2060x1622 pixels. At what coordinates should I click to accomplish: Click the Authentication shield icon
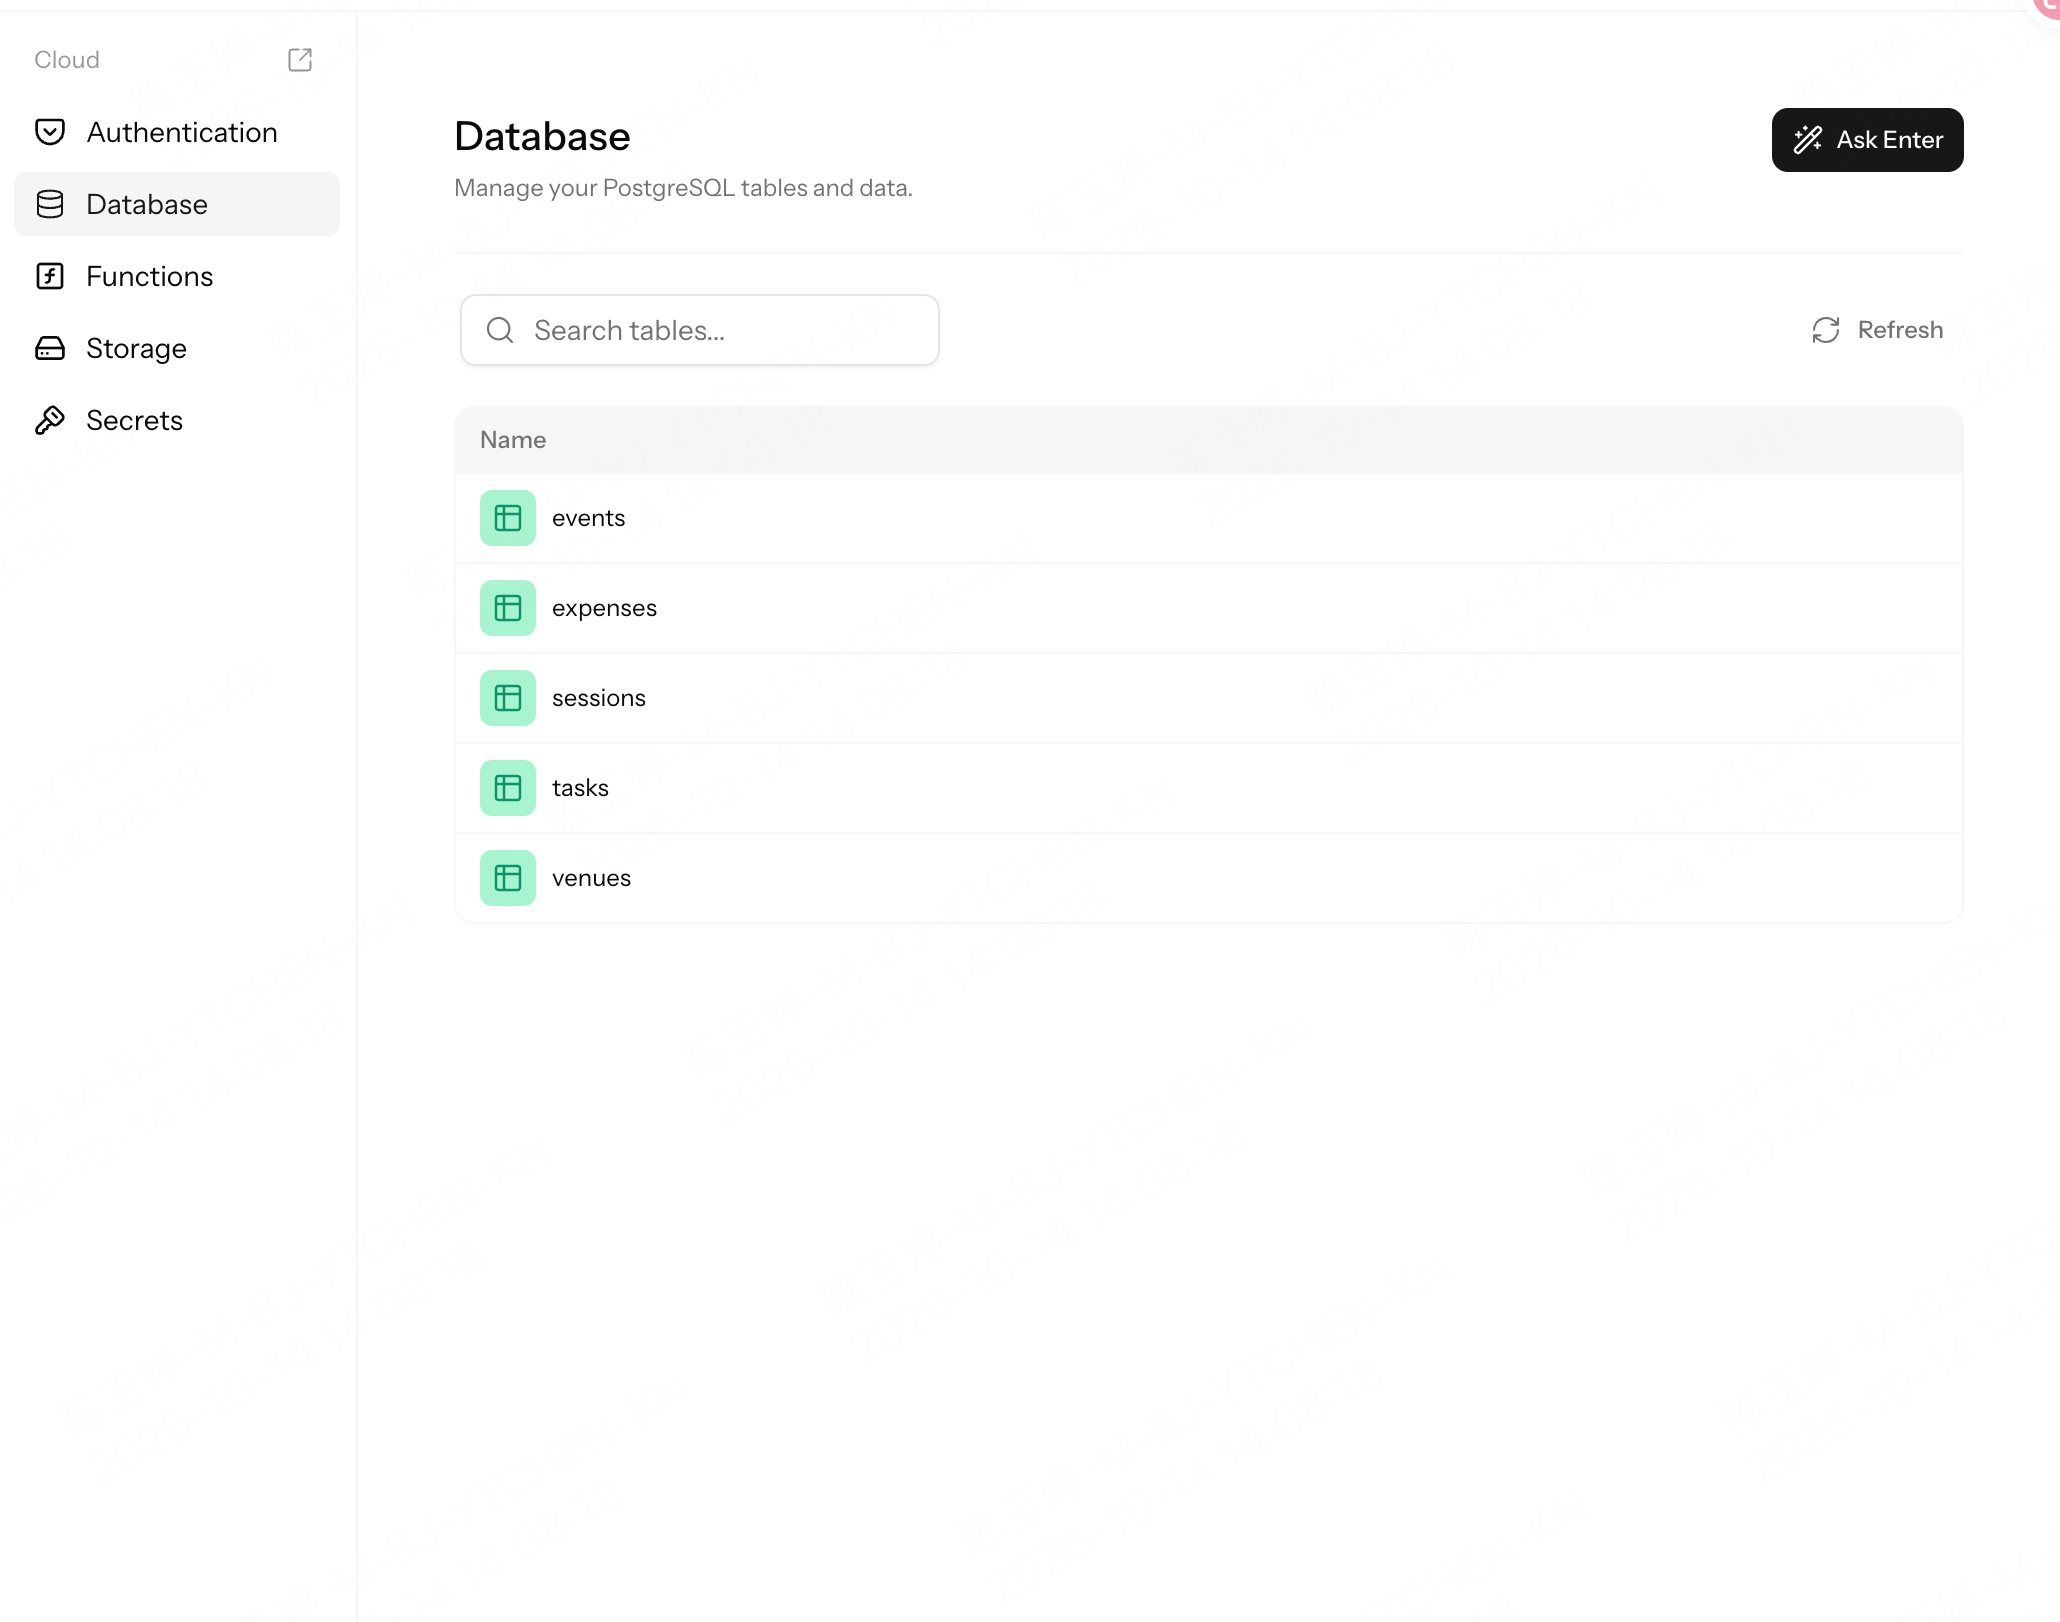tap(50, 132)
